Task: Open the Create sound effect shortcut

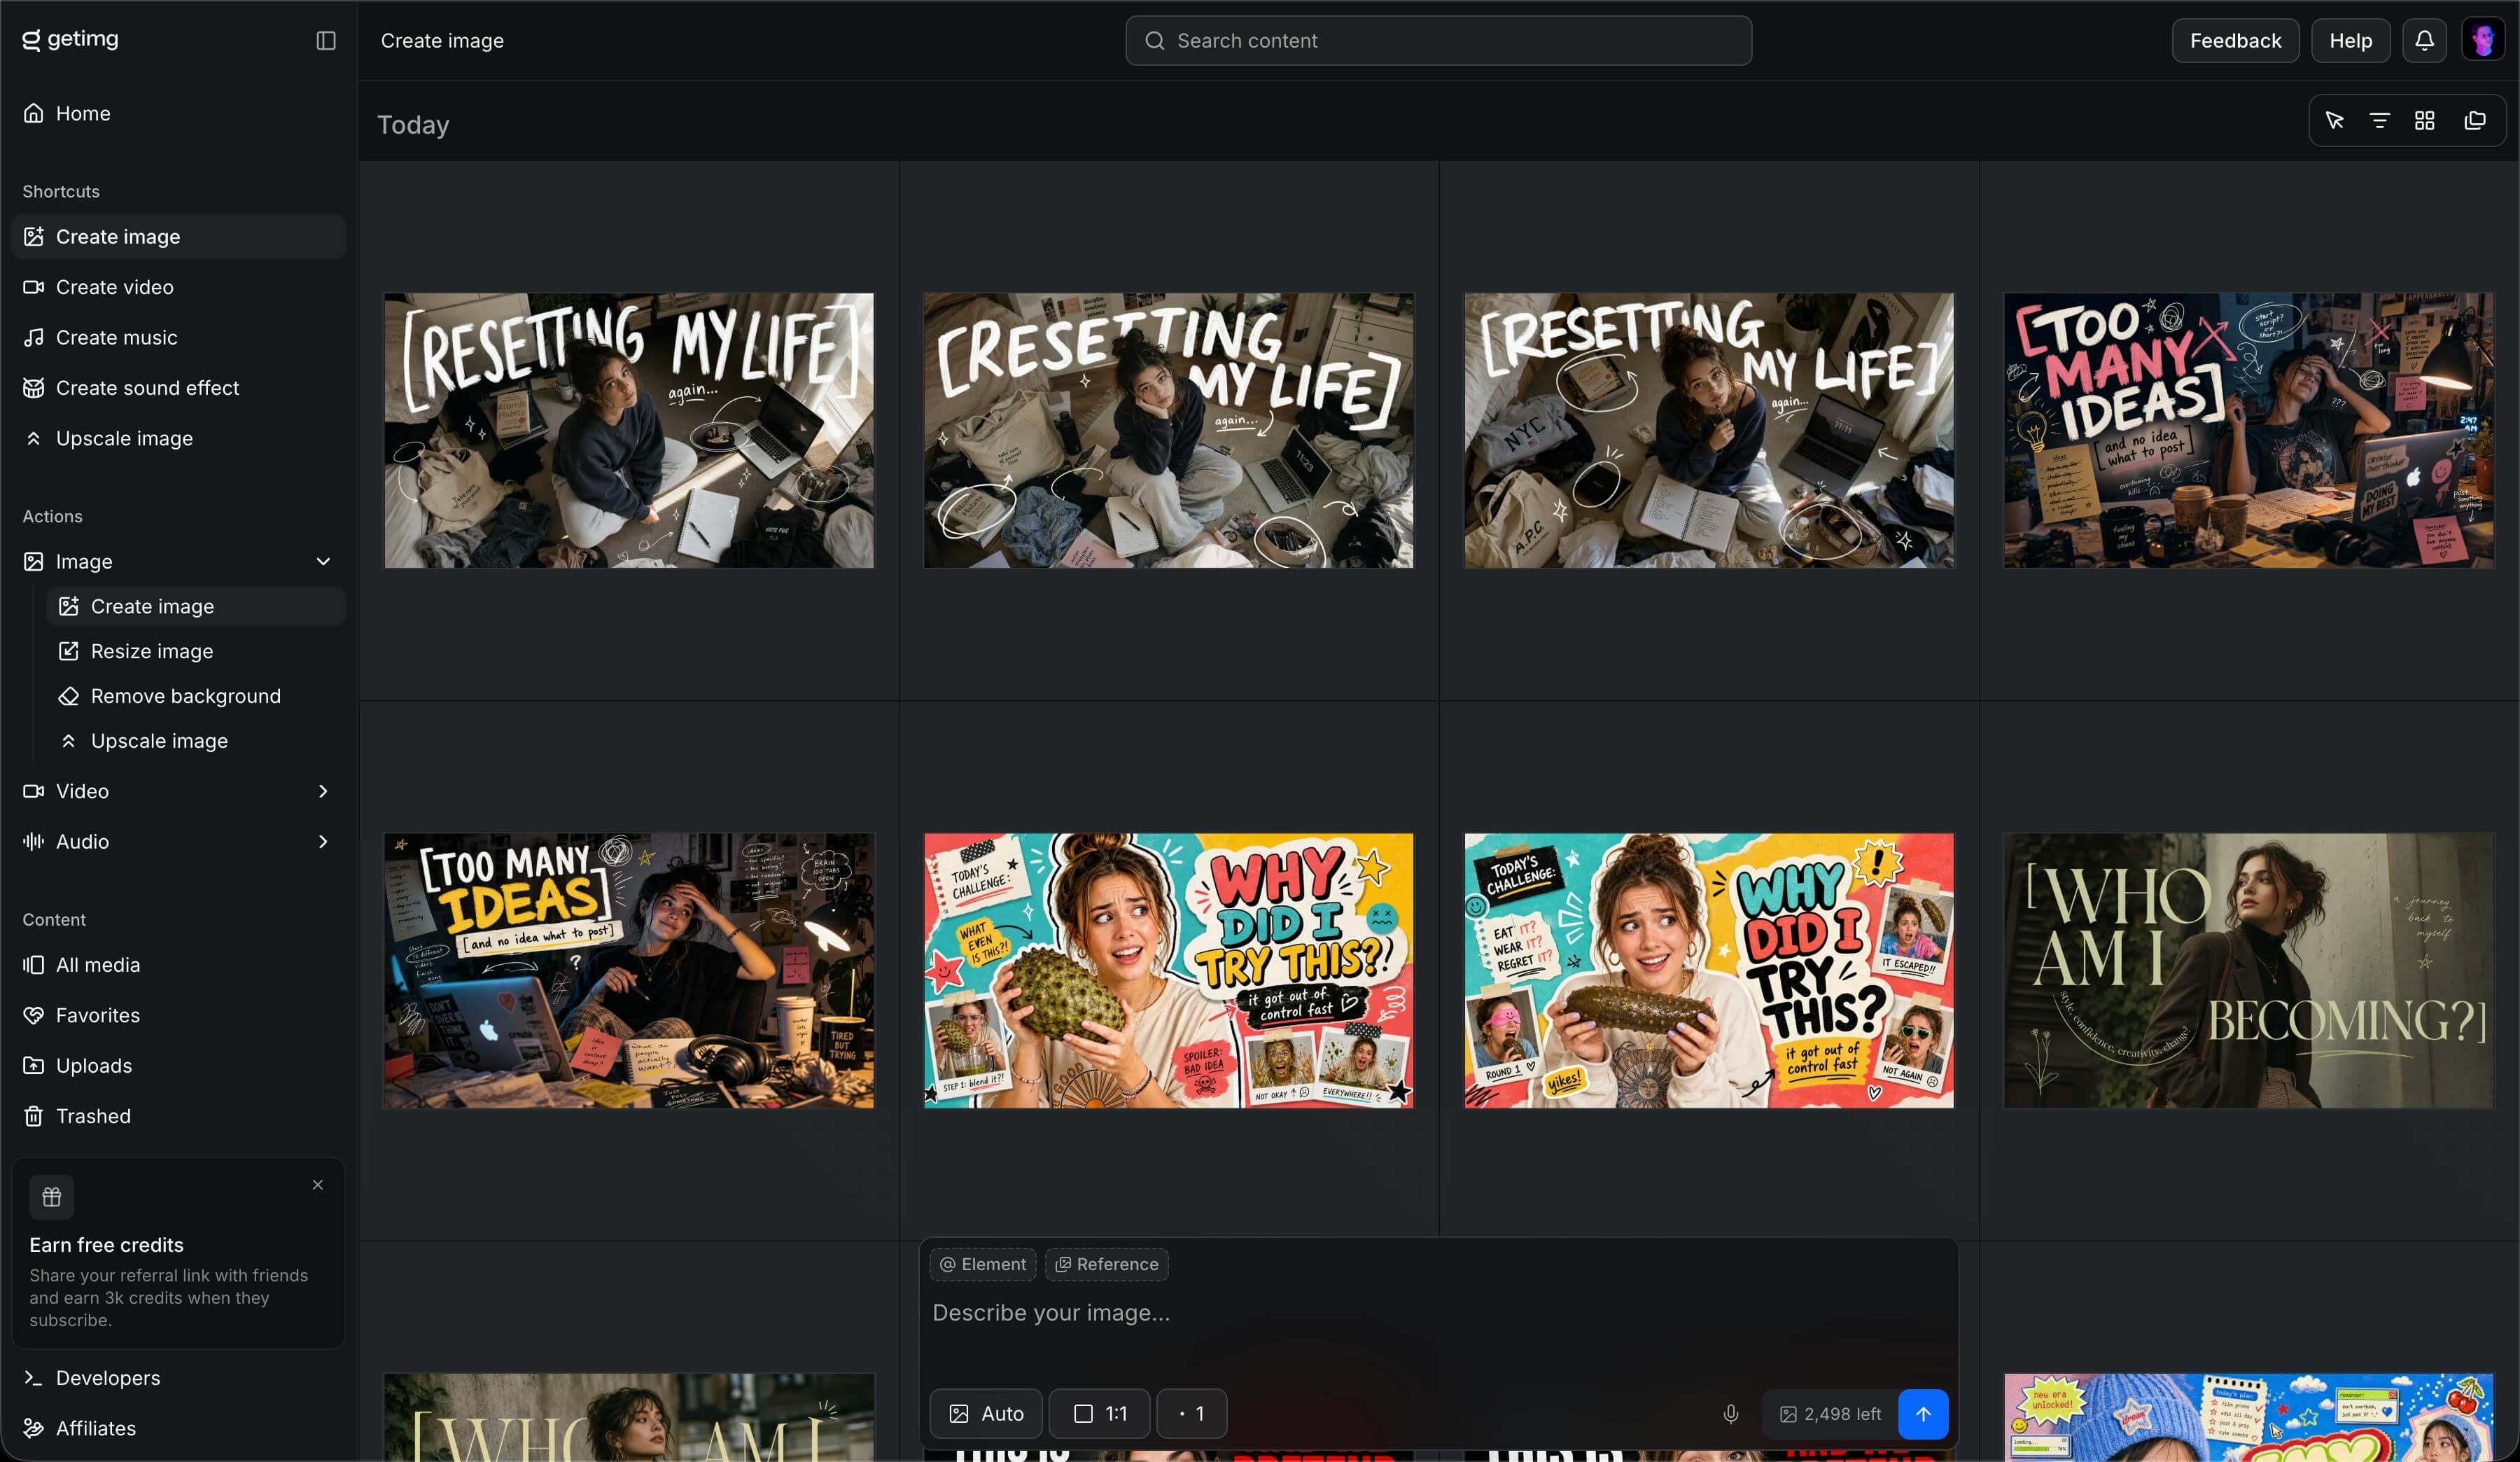Action: pos(179,388)
